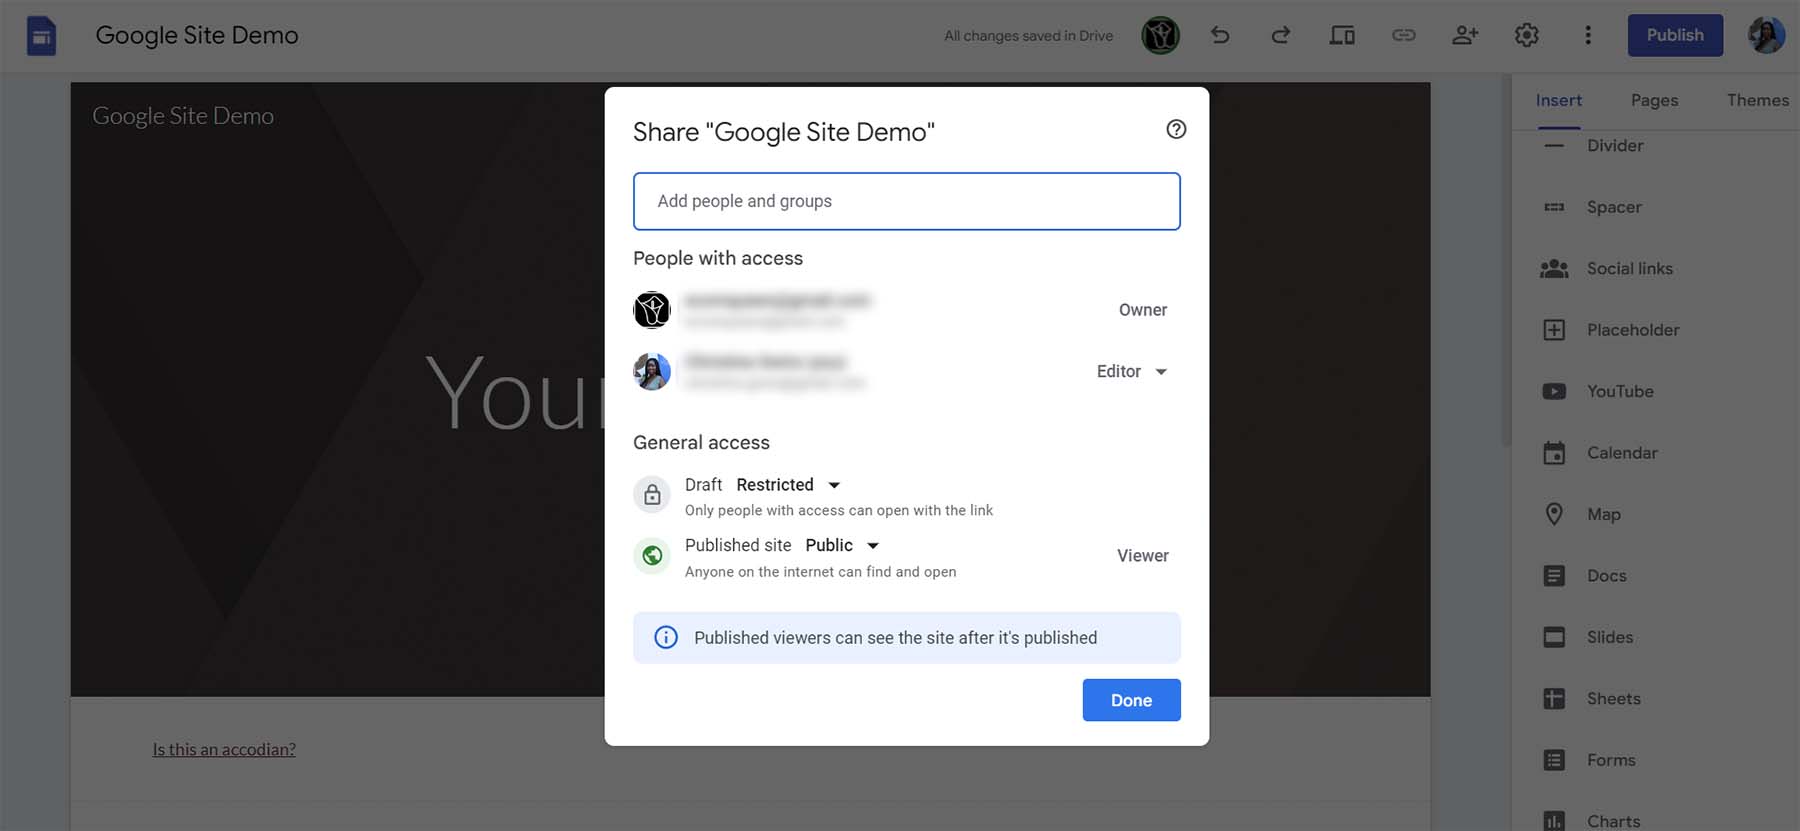Insert a Calendar from sidebar
The width and height of the screenshot is (1800, 831).
pos(1621,453)
